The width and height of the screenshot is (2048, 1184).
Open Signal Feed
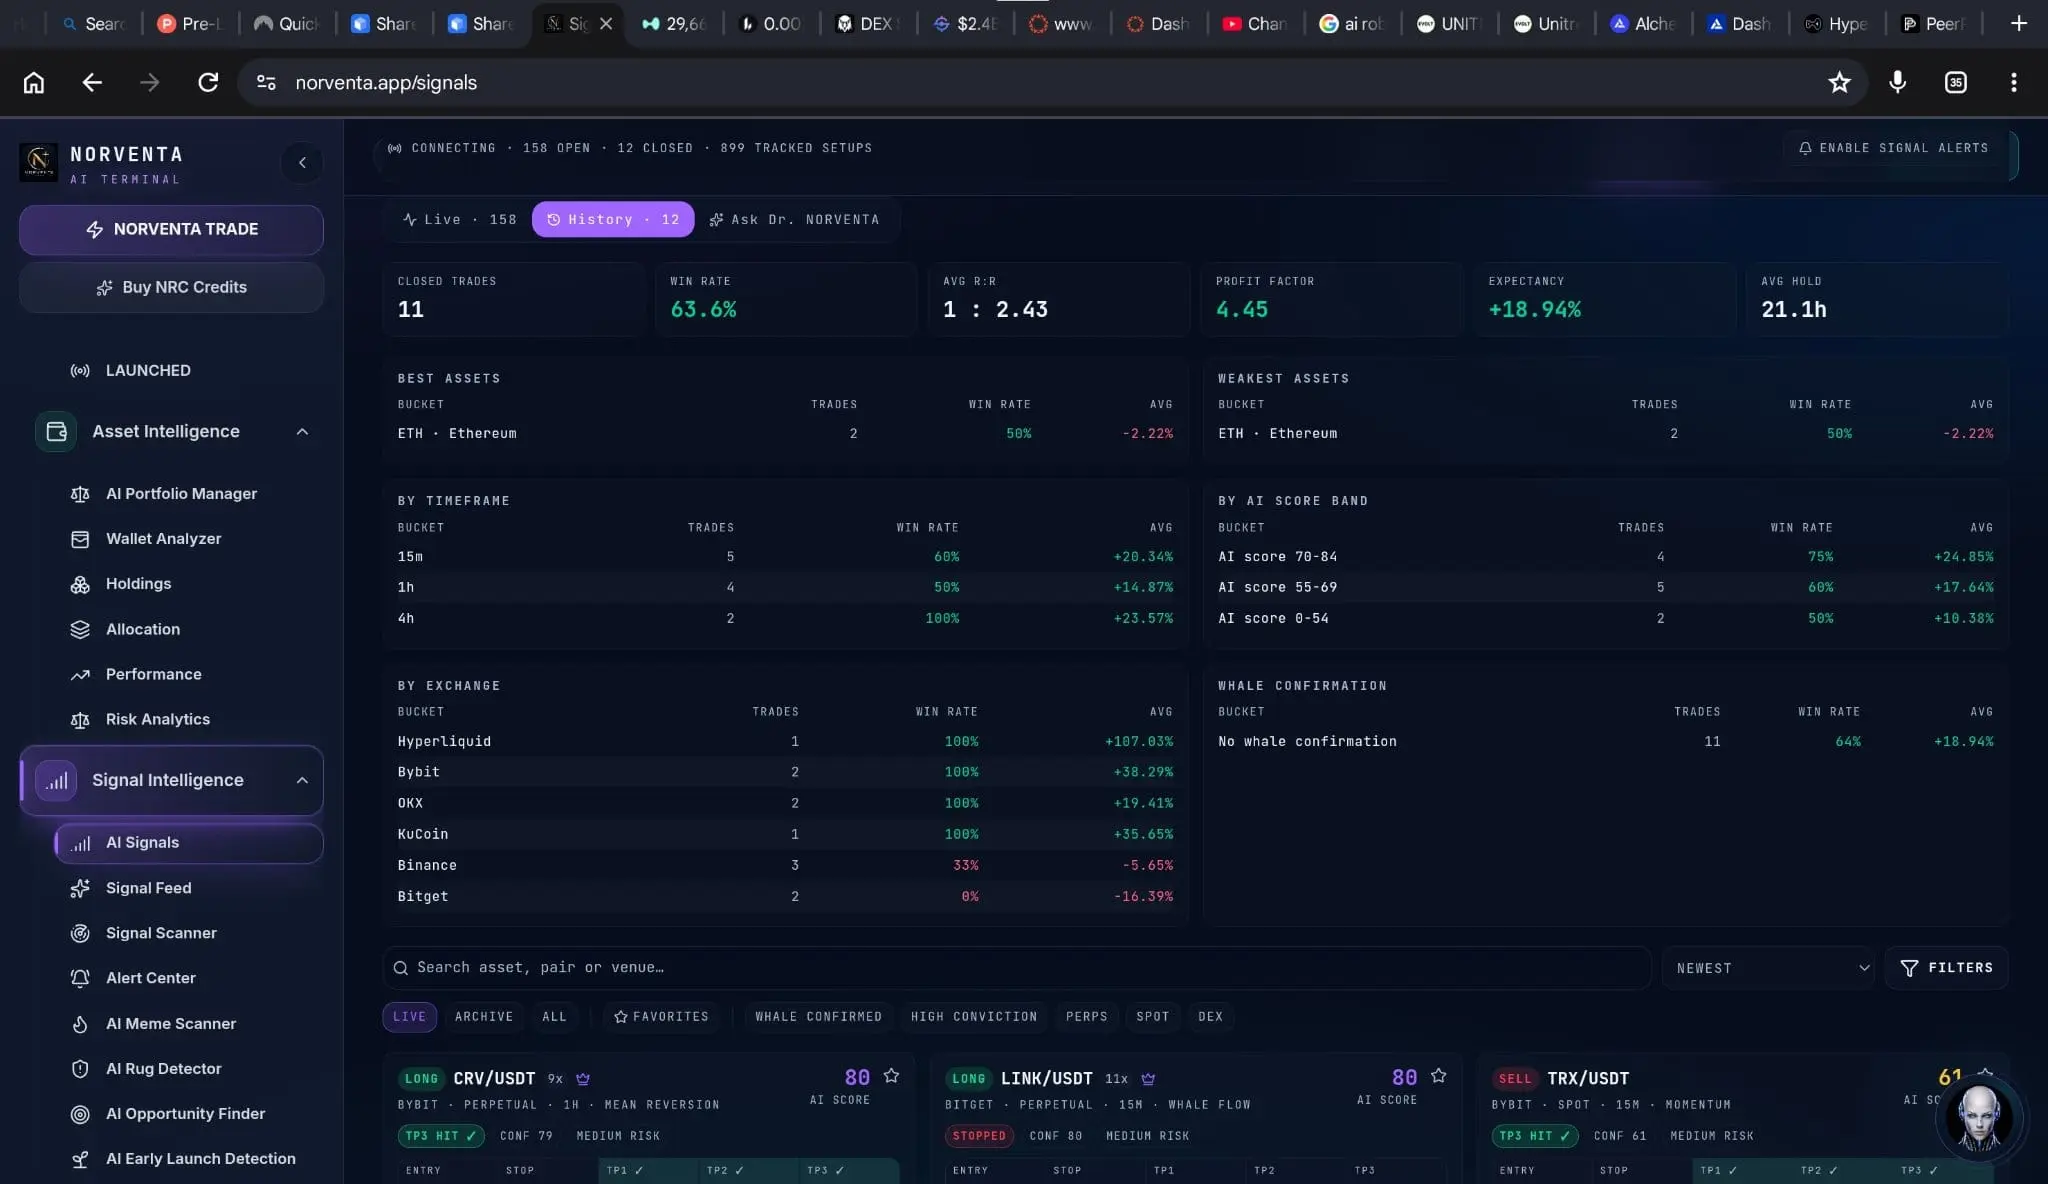click(148, 888)
